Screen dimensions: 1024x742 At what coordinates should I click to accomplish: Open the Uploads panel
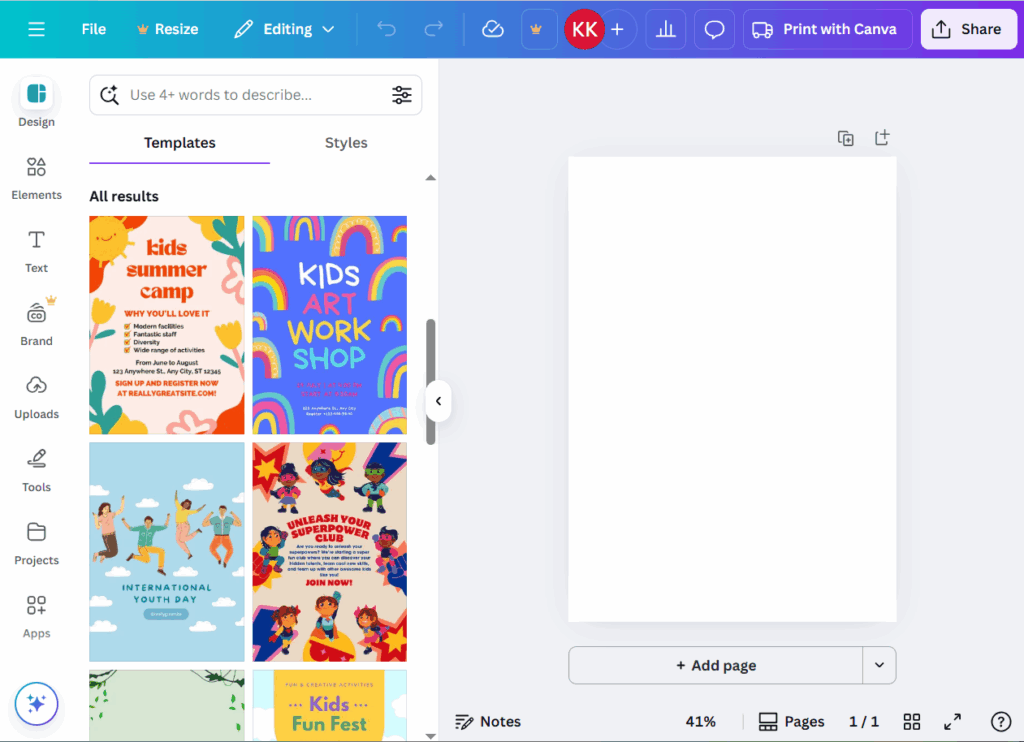[x=36, y=396]
